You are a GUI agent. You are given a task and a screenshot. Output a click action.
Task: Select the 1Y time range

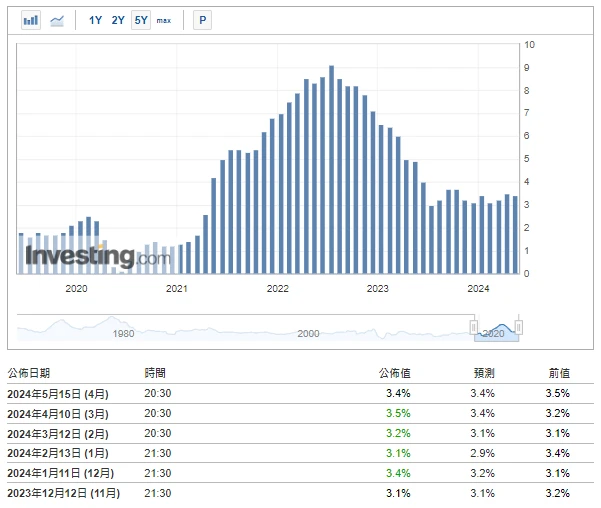(95, 20)
